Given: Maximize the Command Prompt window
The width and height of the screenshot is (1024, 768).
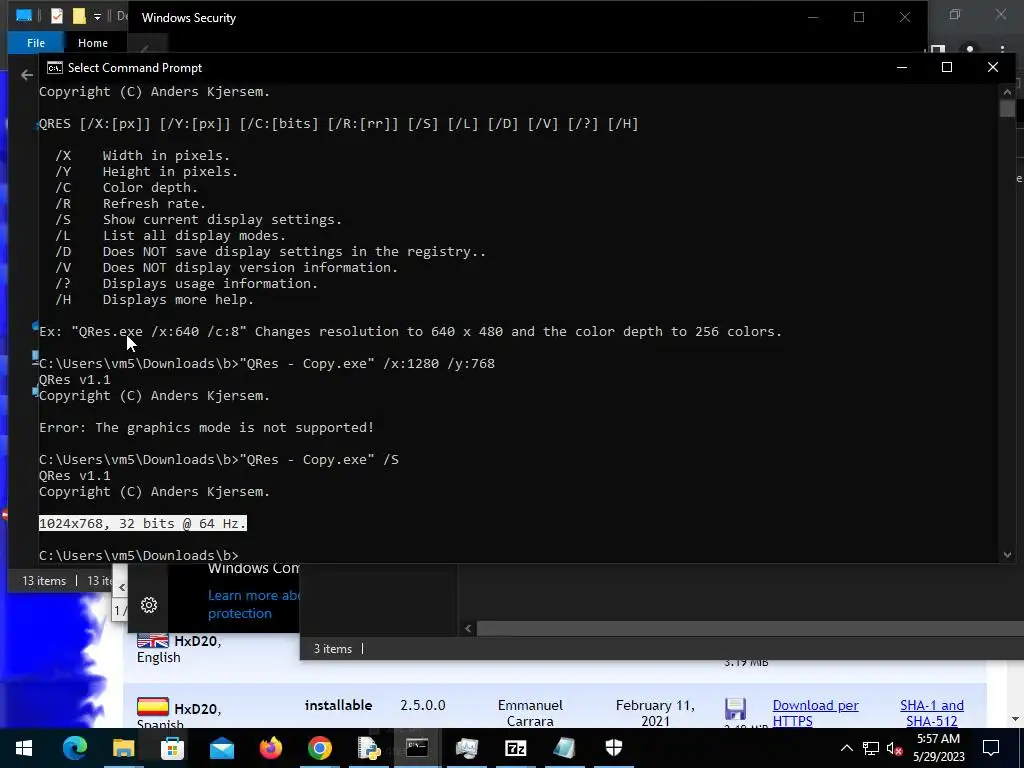Looking at the screenshot, I should [x=947, y=67].
